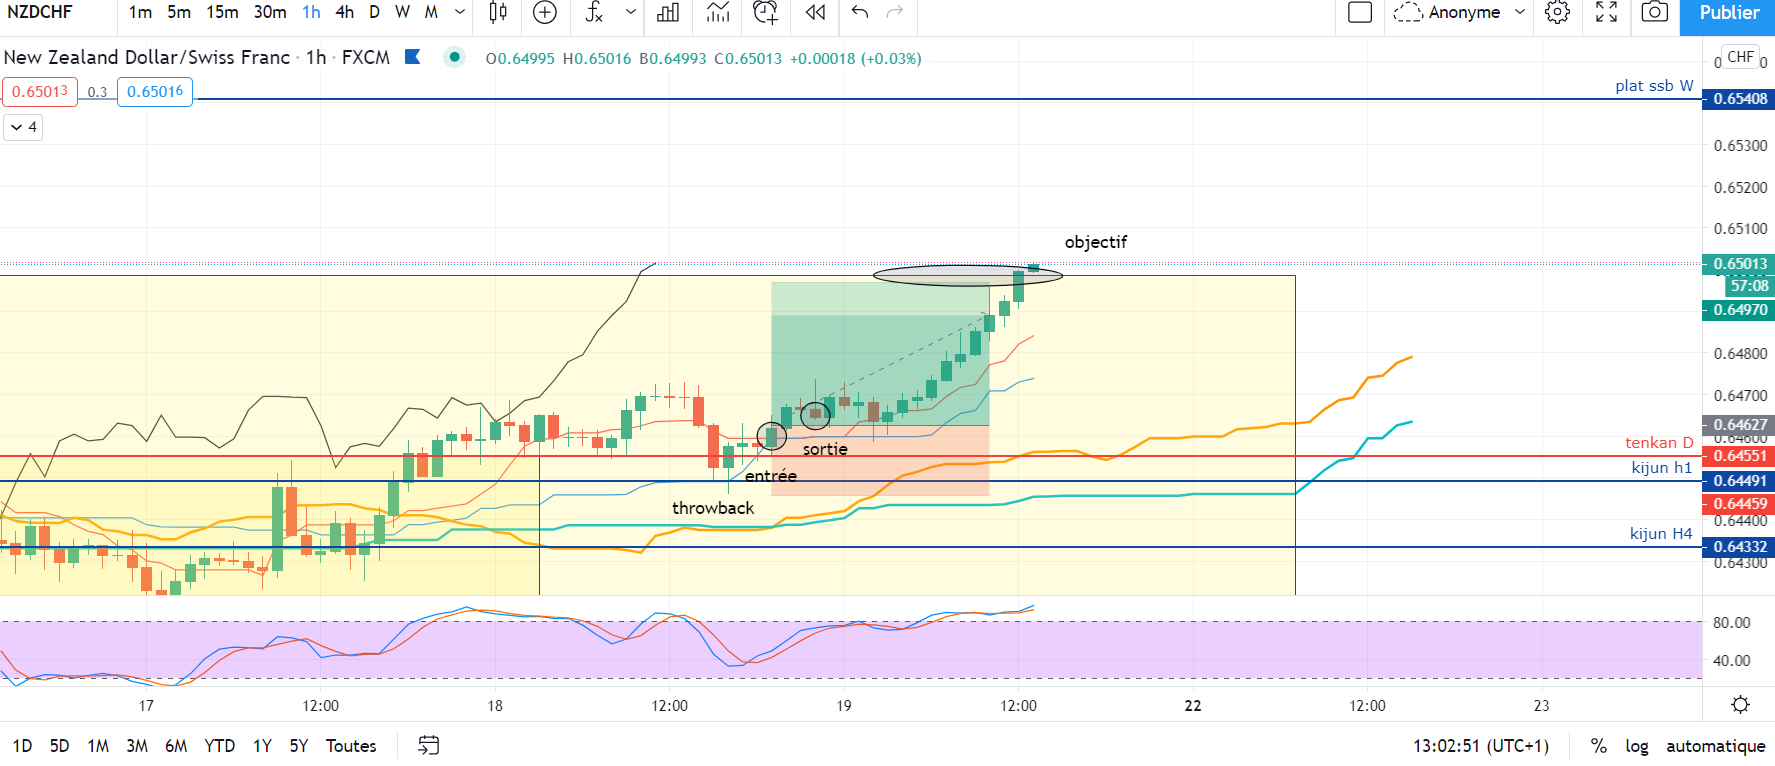Open chart settings gear in top toolbar

pyautogui.click(x=1557, y=13)
